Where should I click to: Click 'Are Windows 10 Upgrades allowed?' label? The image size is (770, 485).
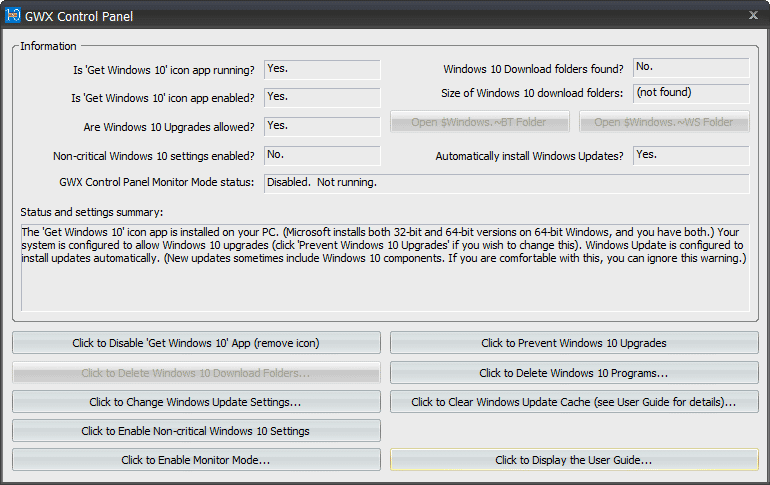click(169, 127)
